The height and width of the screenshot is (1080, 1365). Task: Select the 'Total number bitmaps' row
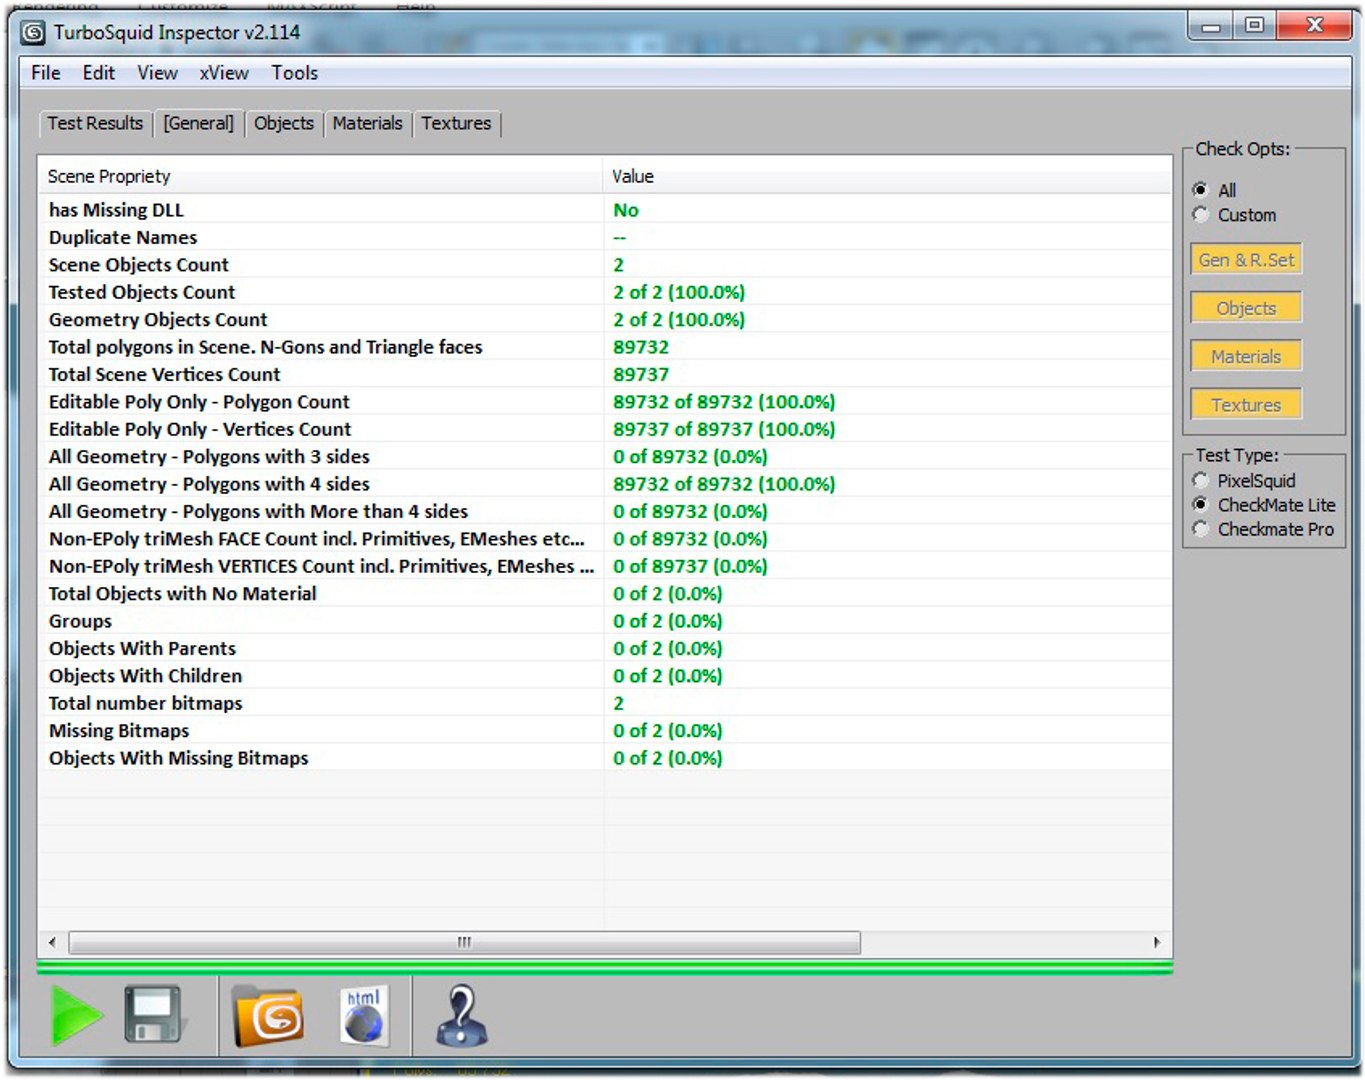pos(605,703)
